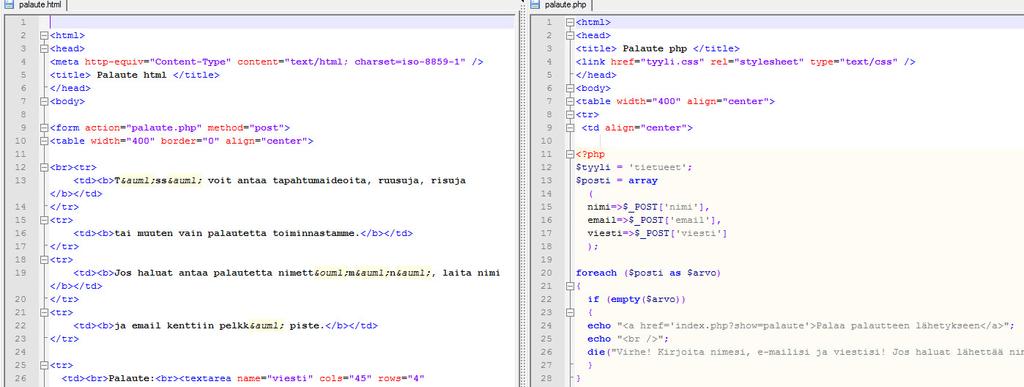This screenshot has width=1024, height=387.
Task: Collapse the <tr> fold on line 21 of palaute.html
Action: (44, 313)
